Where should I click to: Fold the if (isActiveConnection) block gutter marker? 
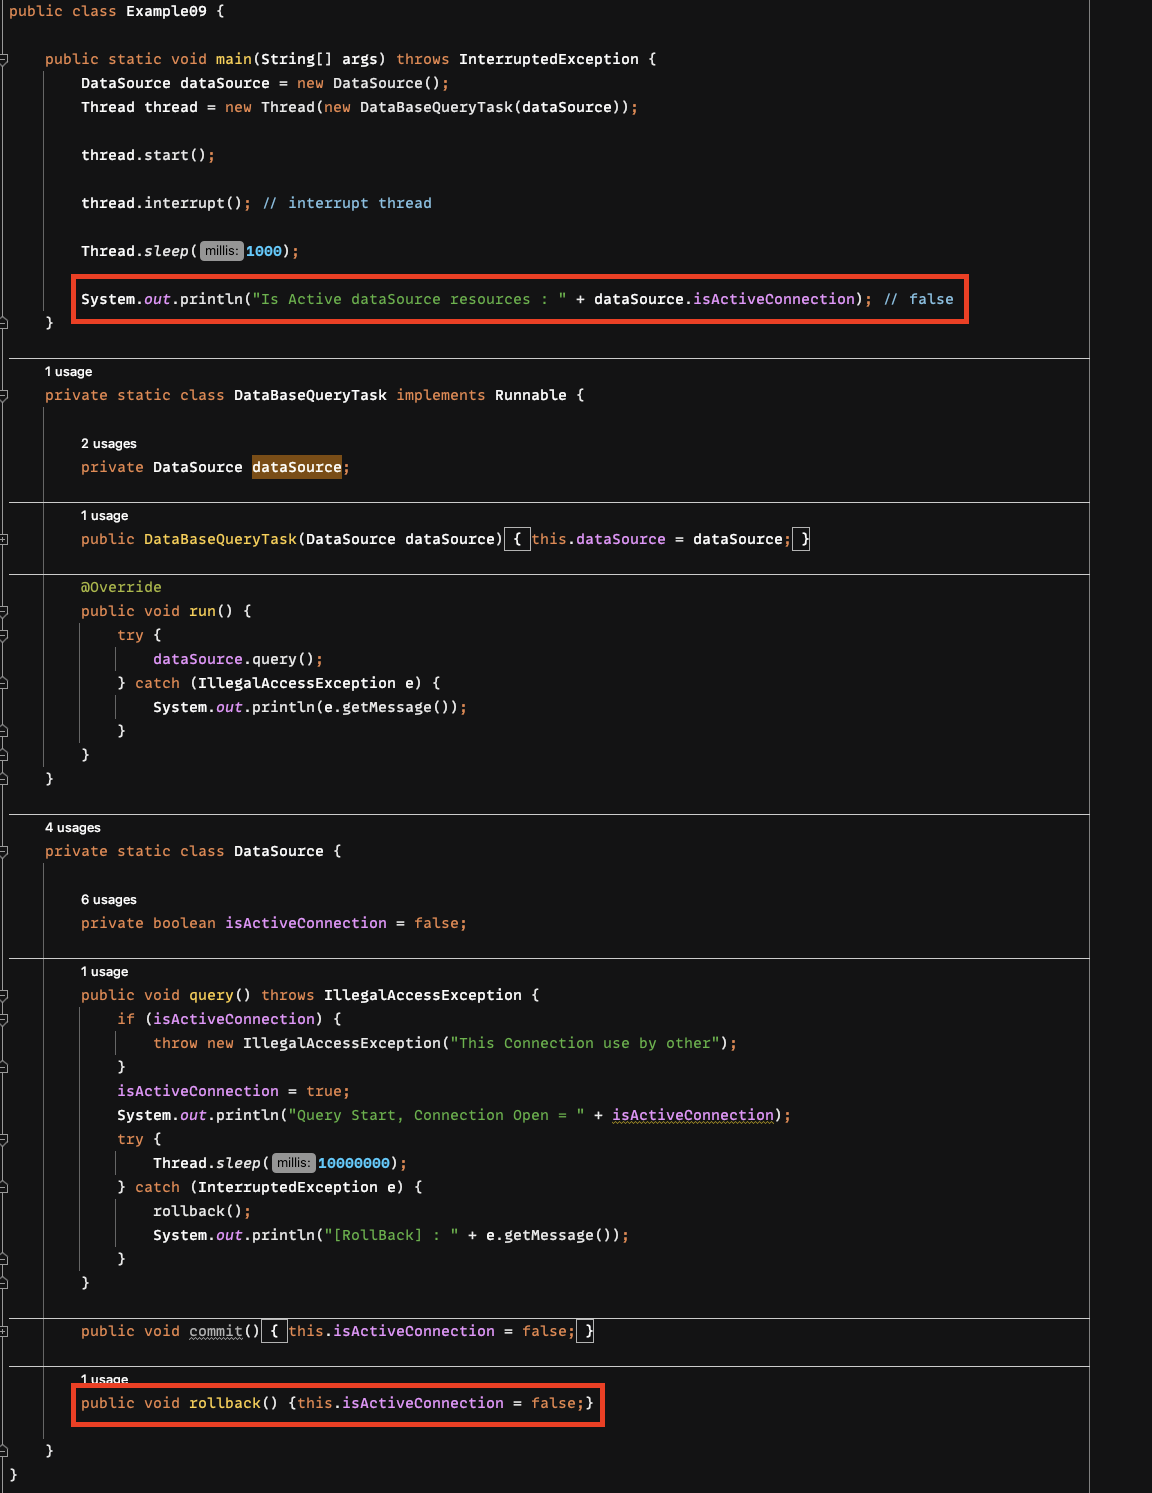pos(4,1020)
